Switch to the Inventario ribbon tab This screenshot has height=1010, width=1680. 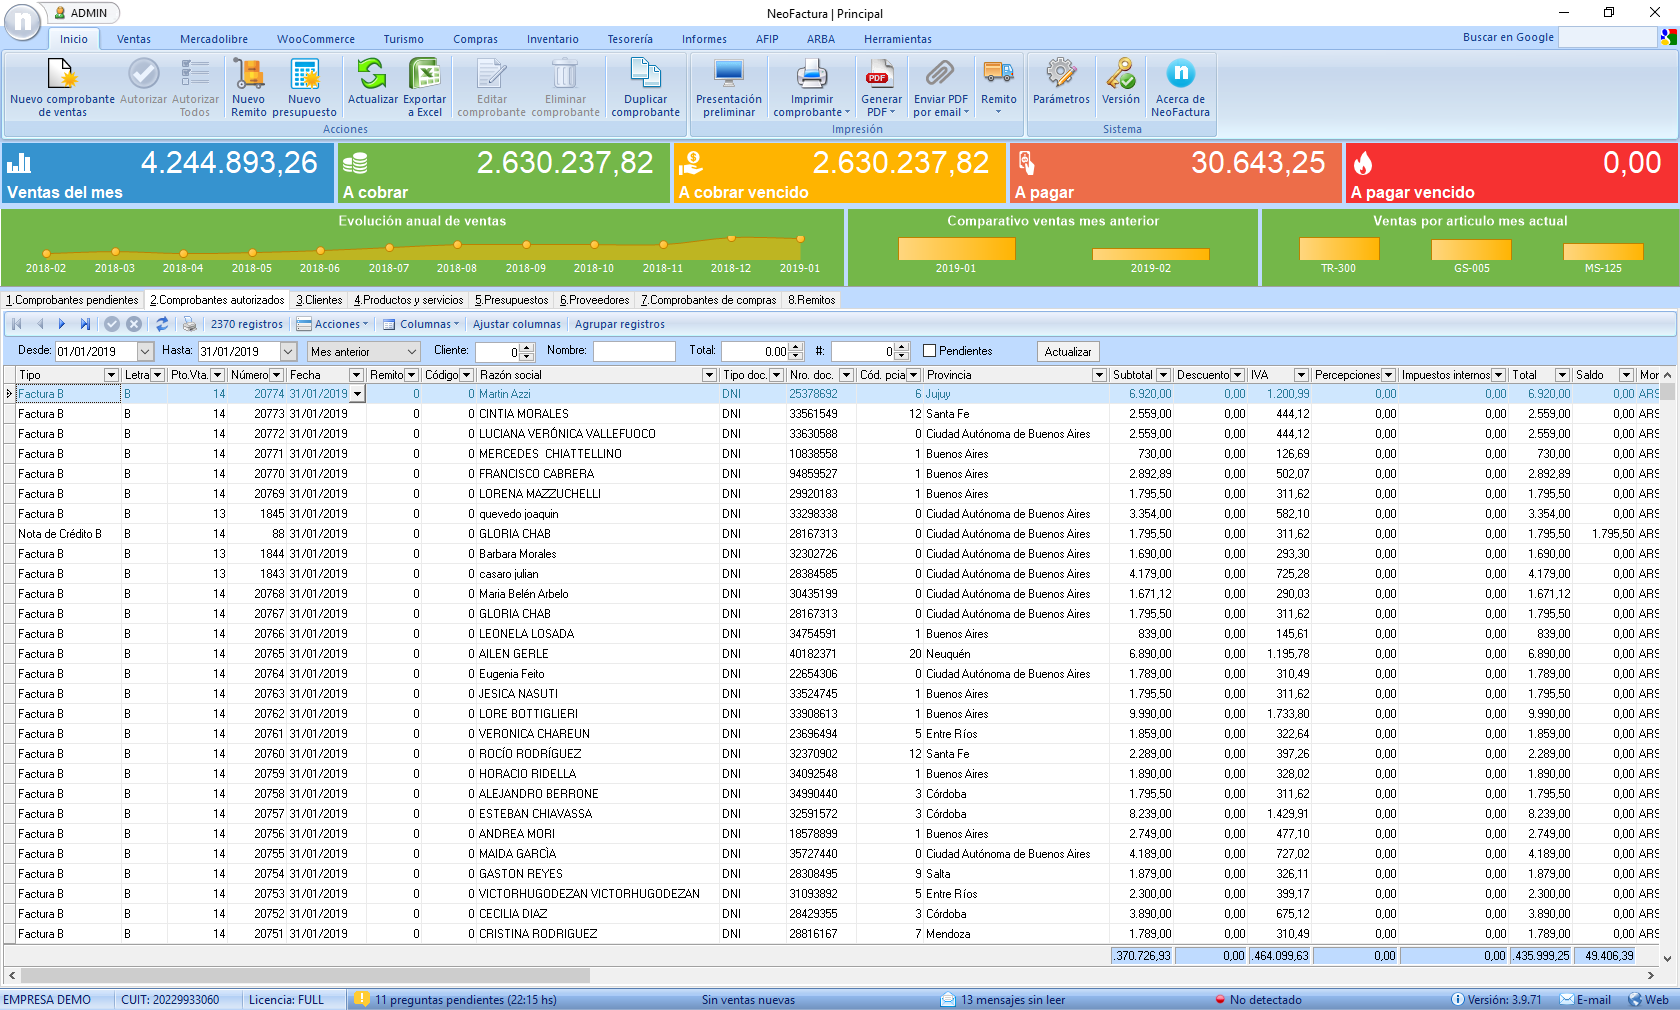coord(552,39)
